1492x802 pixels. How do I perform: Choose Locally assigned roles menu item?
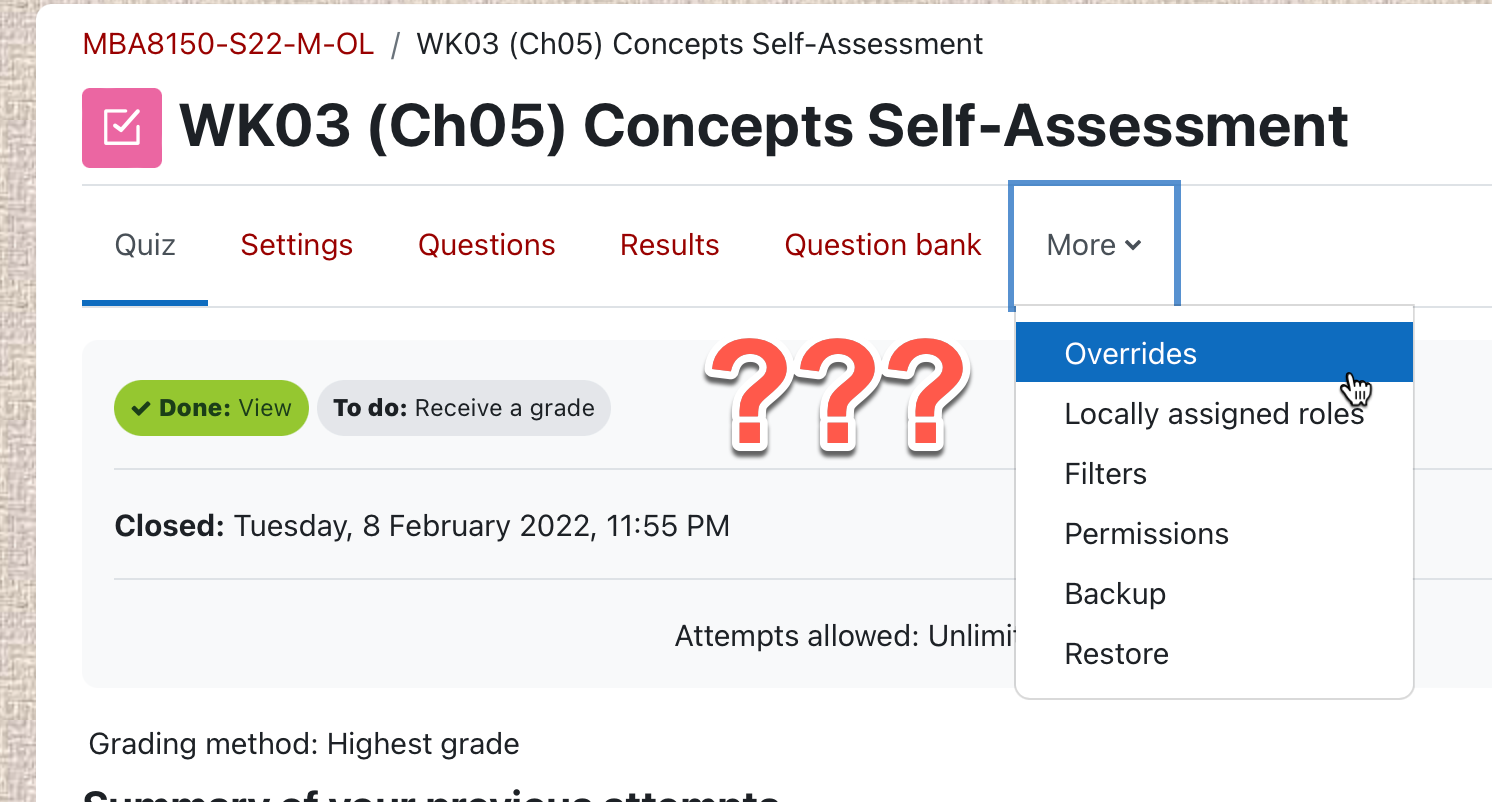pyautogui.click(x=1214, y=413)
